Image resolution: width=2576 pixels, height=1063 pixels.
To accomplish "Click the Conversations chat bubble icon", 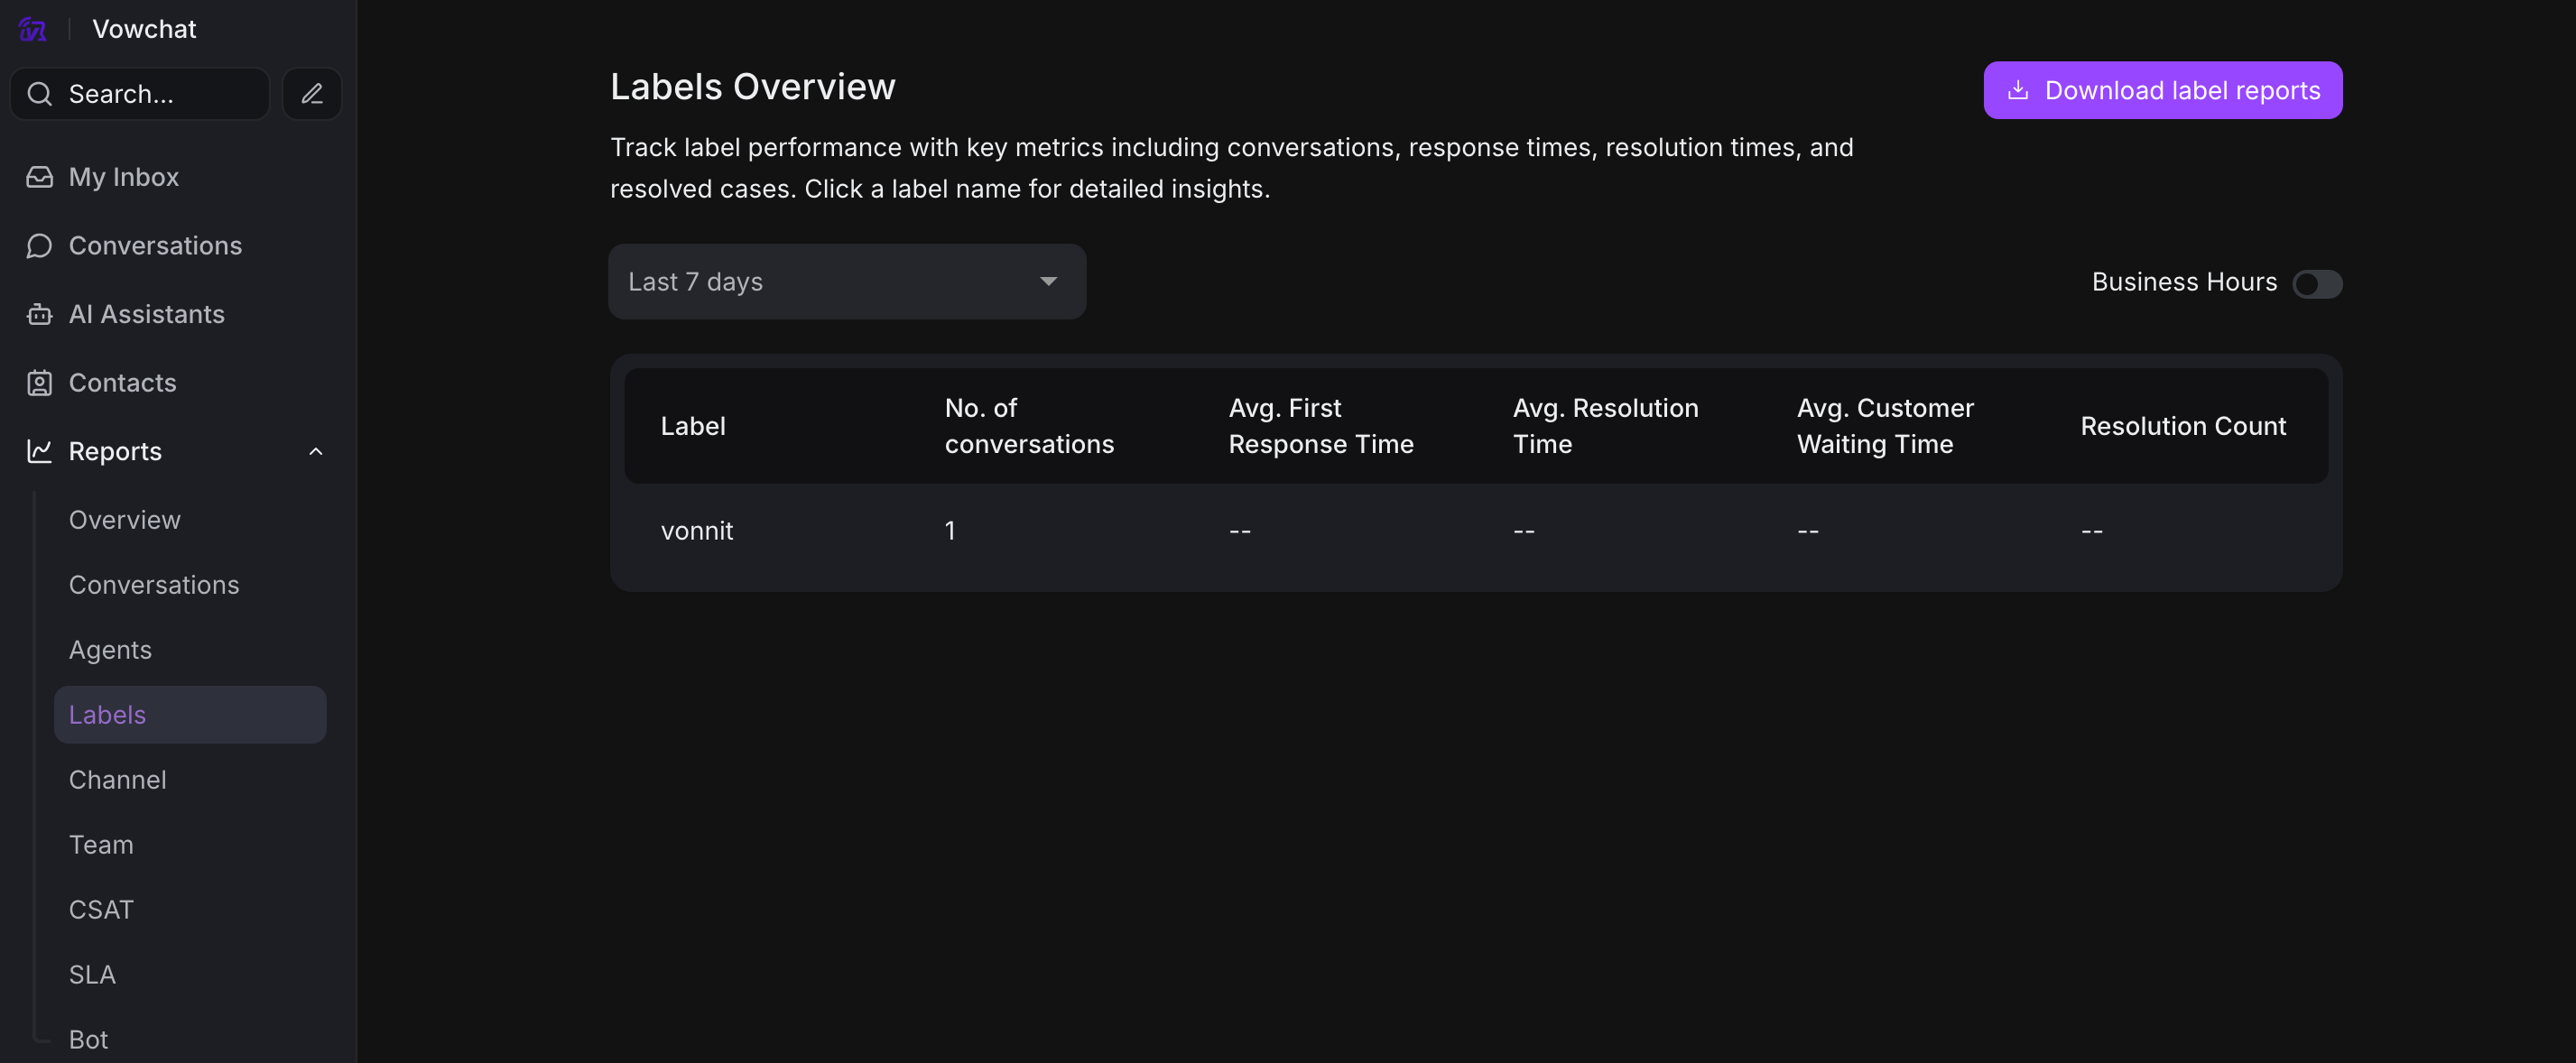I will [40, 246].
